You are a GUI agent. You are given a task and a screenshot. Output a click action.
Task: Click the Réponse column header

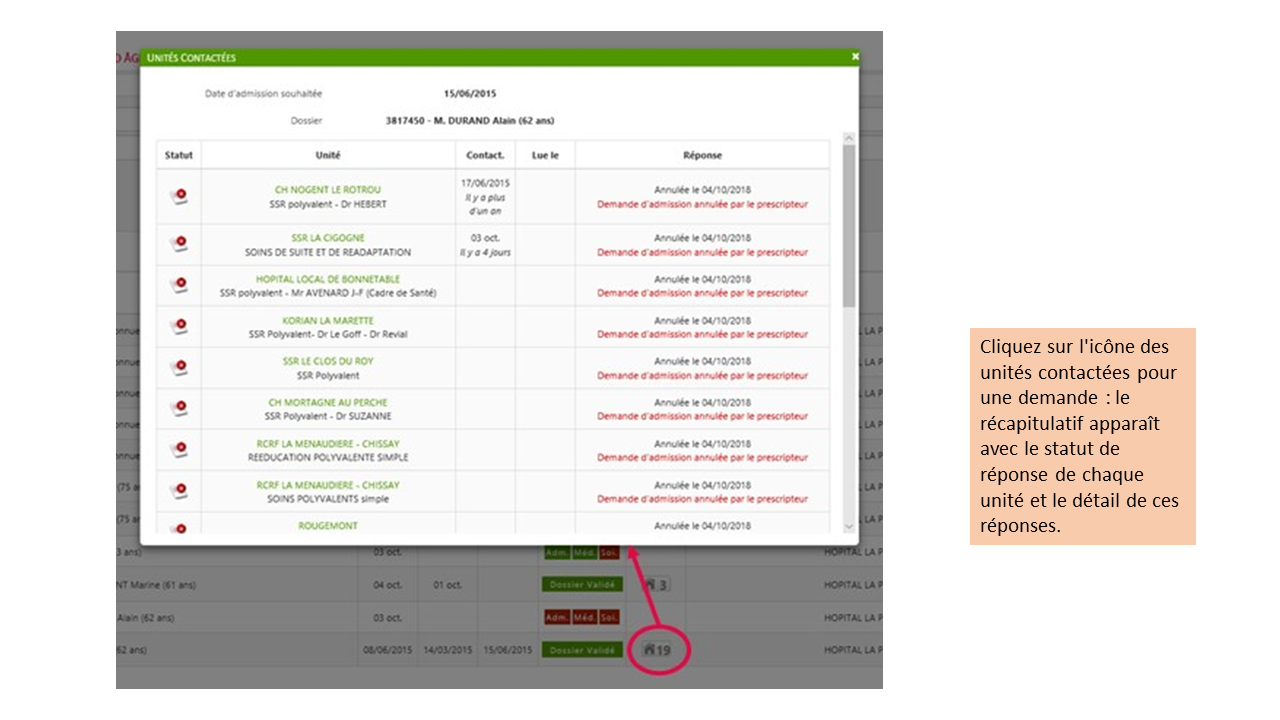[x=702, y=155]
